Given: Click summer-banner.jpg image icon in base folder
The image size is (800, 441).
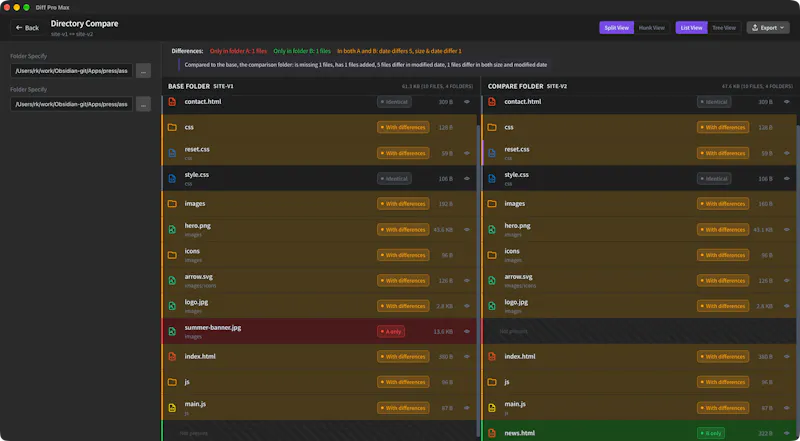Looking at the screenshot, I should (x=172, y=331).
